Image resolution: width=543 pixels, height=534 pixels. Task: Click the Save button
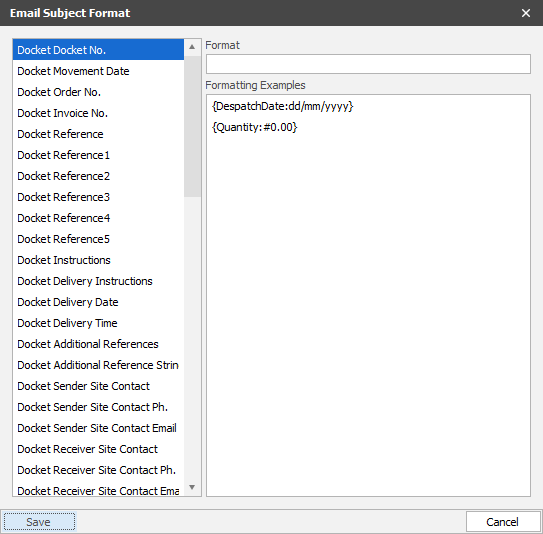39,522
